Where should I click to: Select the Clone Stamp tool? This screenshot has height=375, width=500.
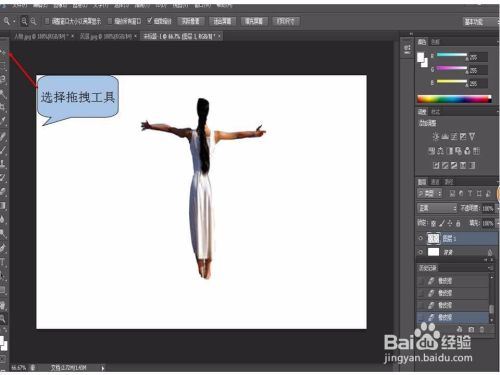(3, 163)
